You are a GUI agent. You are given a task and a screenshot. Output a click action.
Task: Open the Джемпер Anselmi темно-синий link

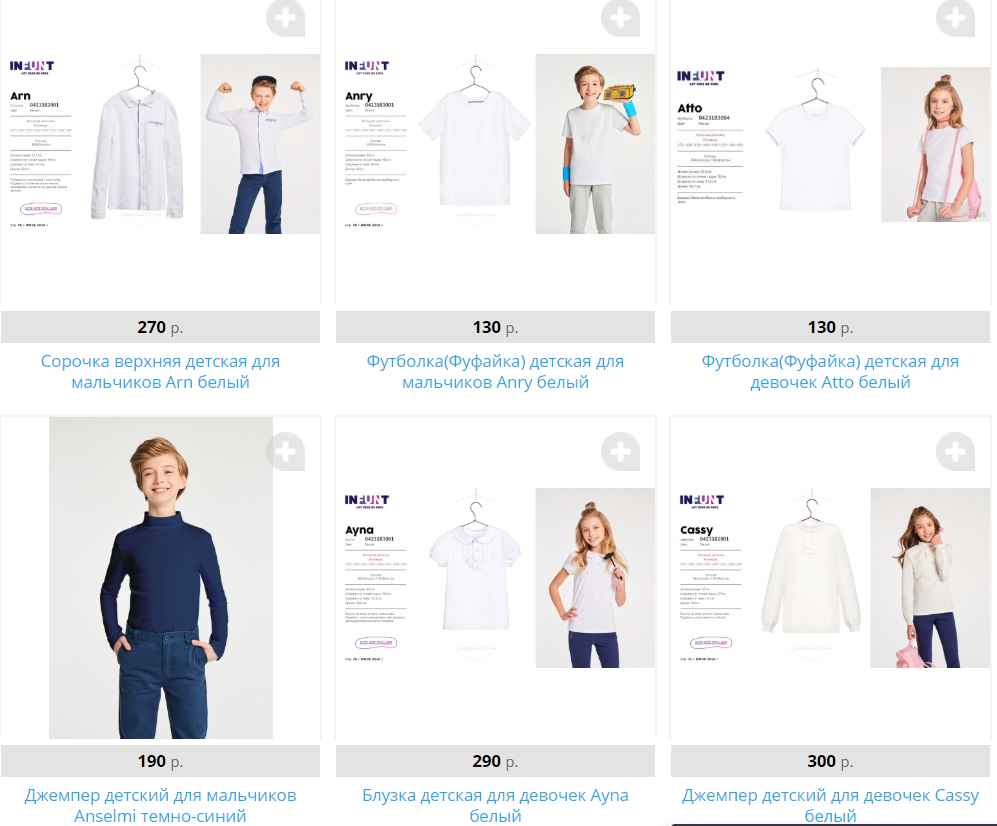(x=160, y=805)
